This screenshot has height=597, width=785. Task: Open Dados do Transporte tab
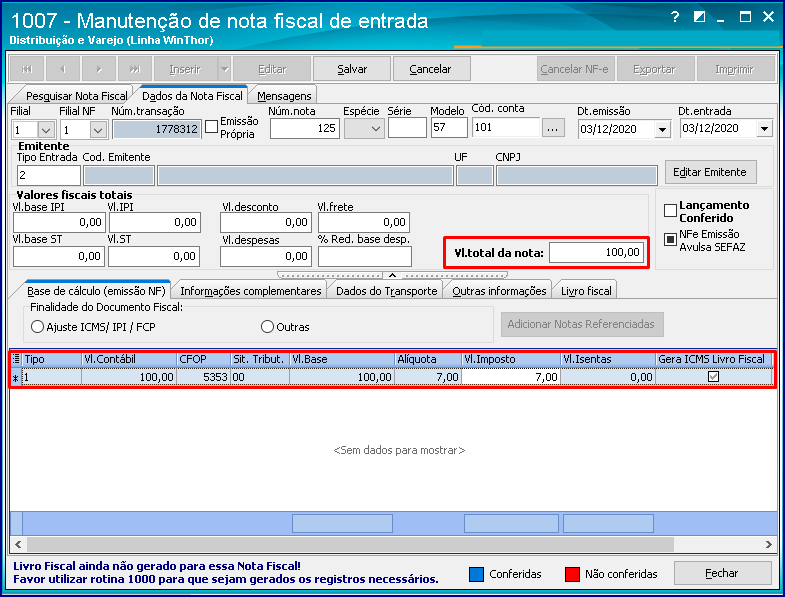point(386,291)
